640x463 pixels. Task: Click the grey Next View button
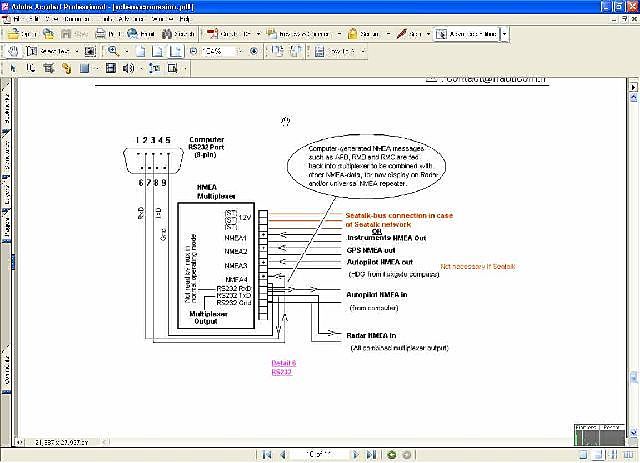(x=407, y=454)
